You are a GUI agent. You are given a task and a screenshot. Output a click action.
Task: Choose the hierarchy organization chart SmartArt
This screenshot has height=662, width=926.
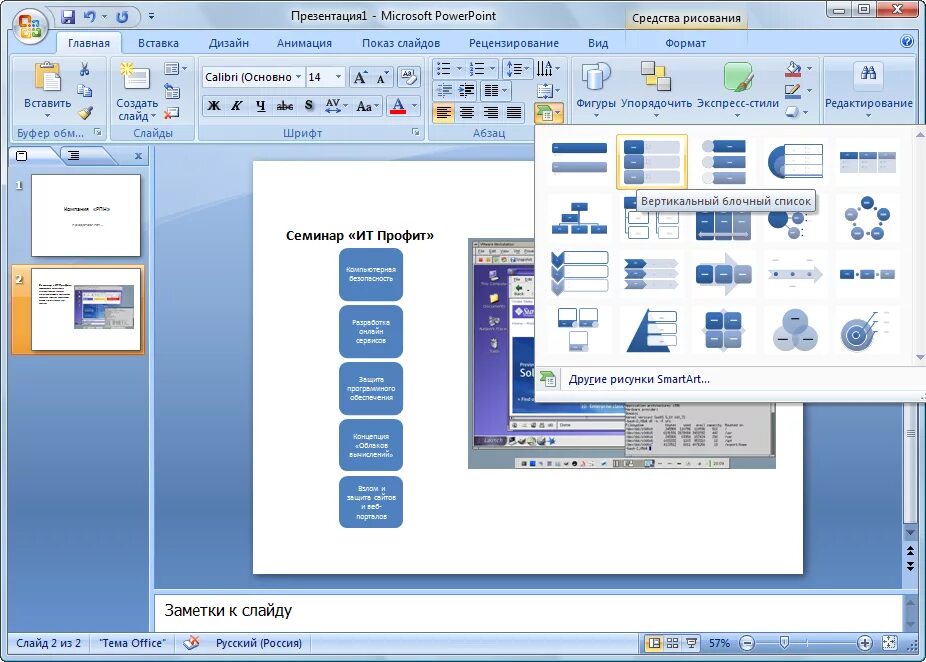coord(579,218)
